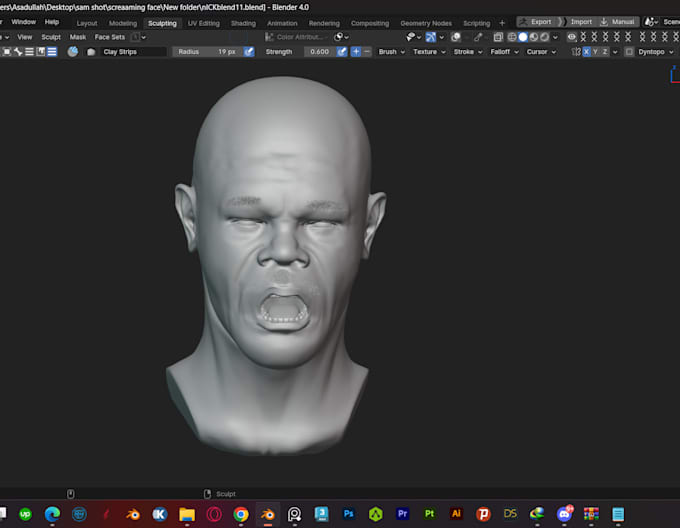Open File Explorer from the taskbar

(187, 514)
